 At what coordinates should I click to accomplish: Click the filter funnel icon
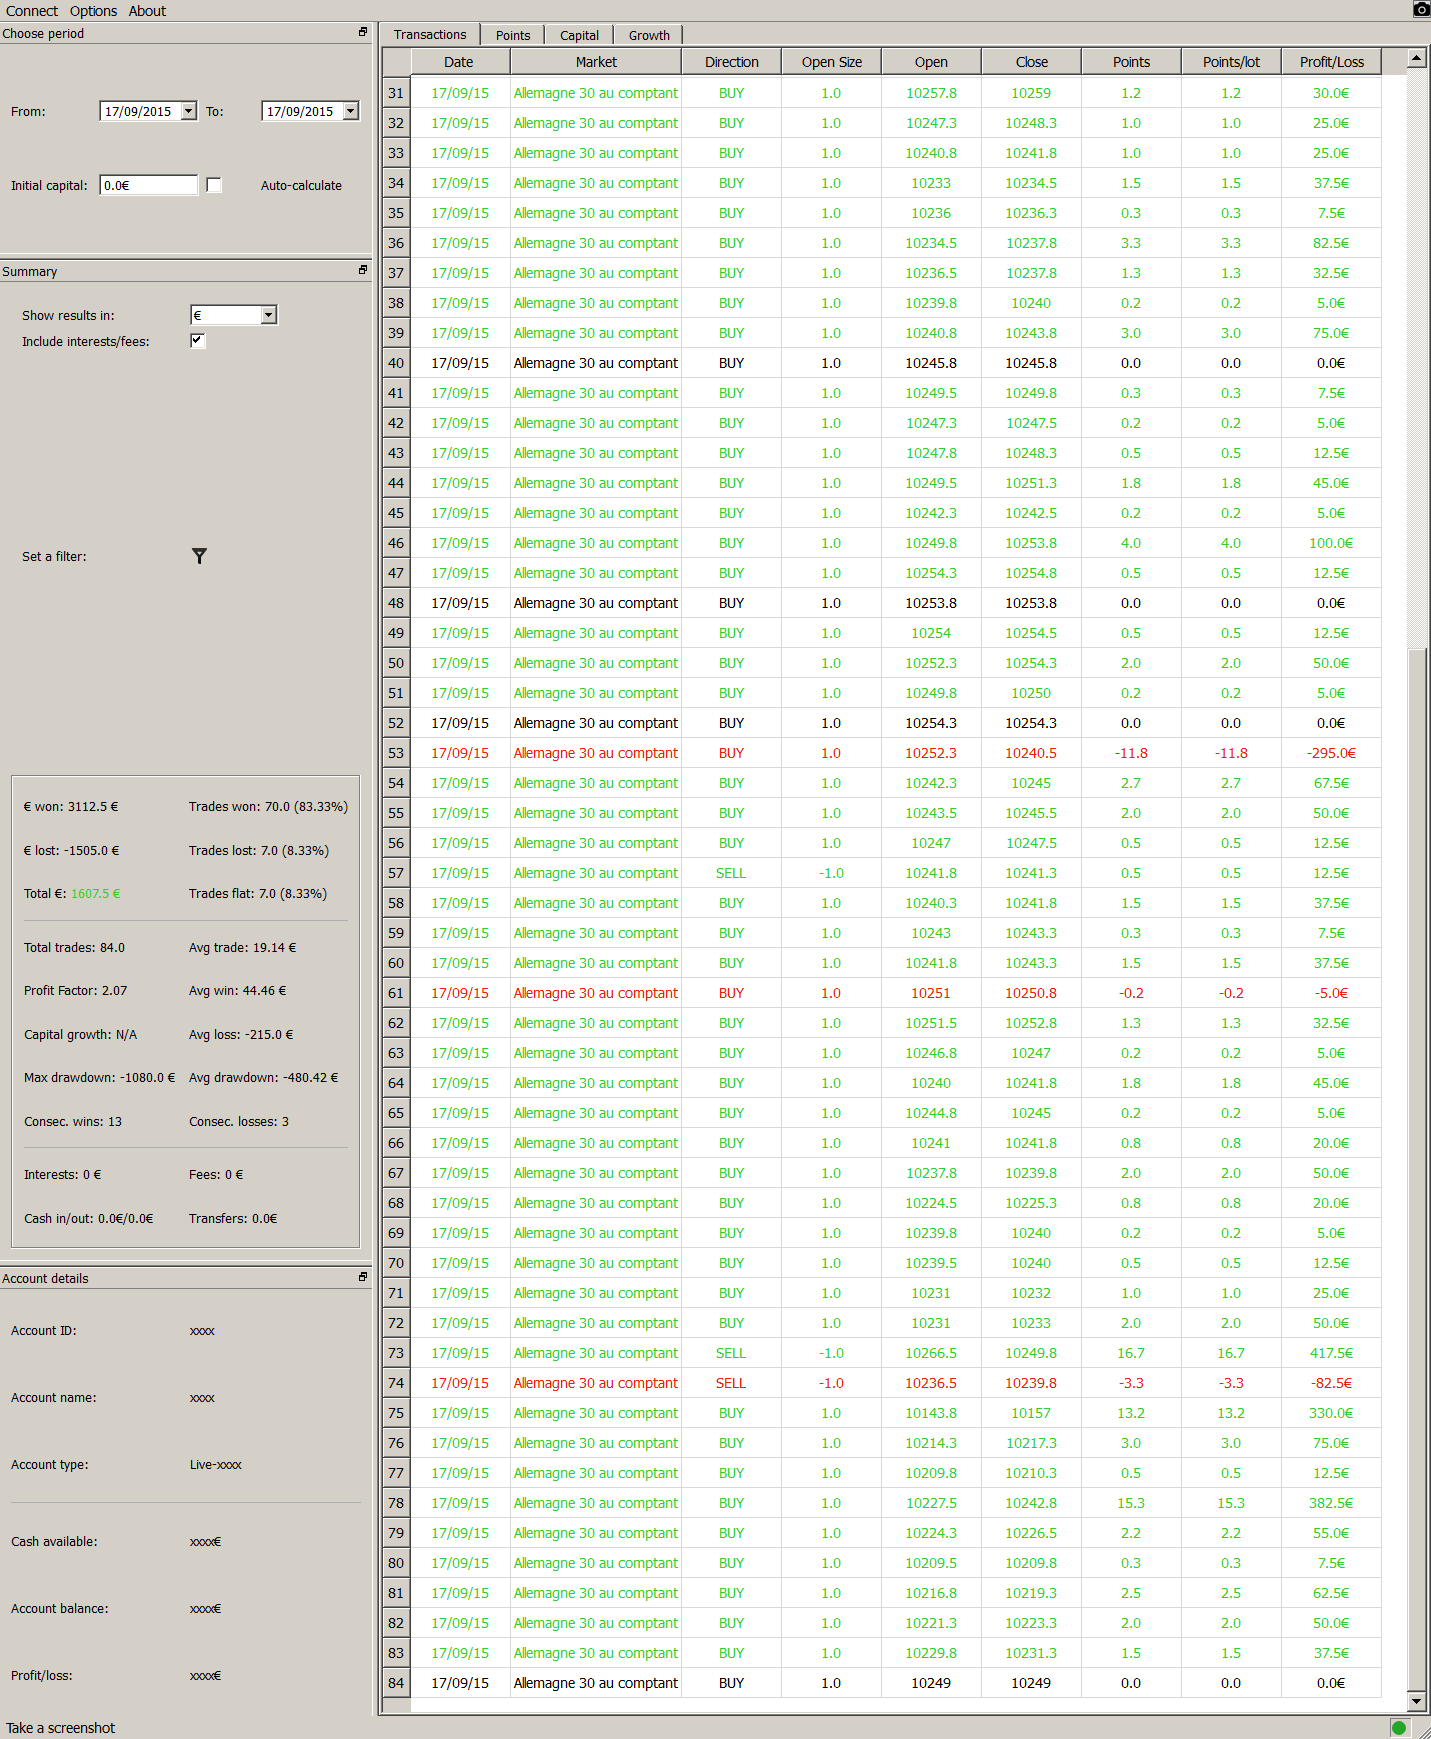pyautogui.click(x=199, y=556)
